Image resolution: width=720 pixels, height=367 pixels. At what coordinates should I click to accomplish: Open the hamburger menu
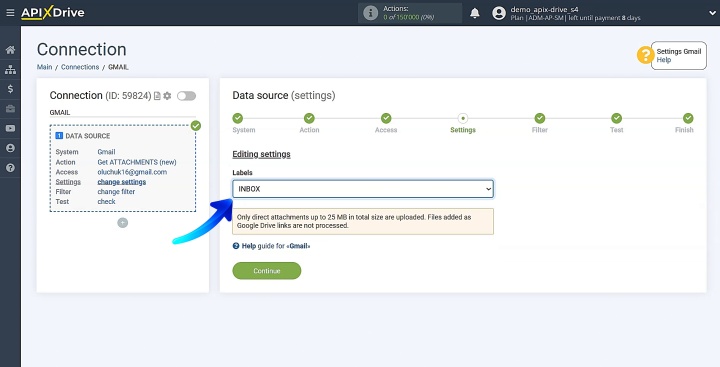[10, 13]
